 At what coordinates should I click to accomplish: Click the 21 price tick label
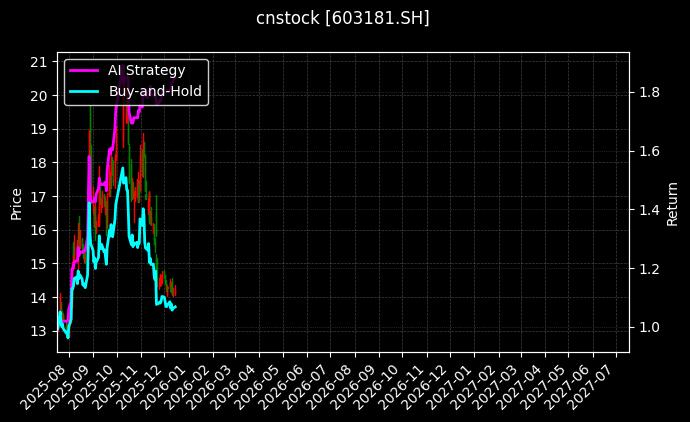point(40,62)
